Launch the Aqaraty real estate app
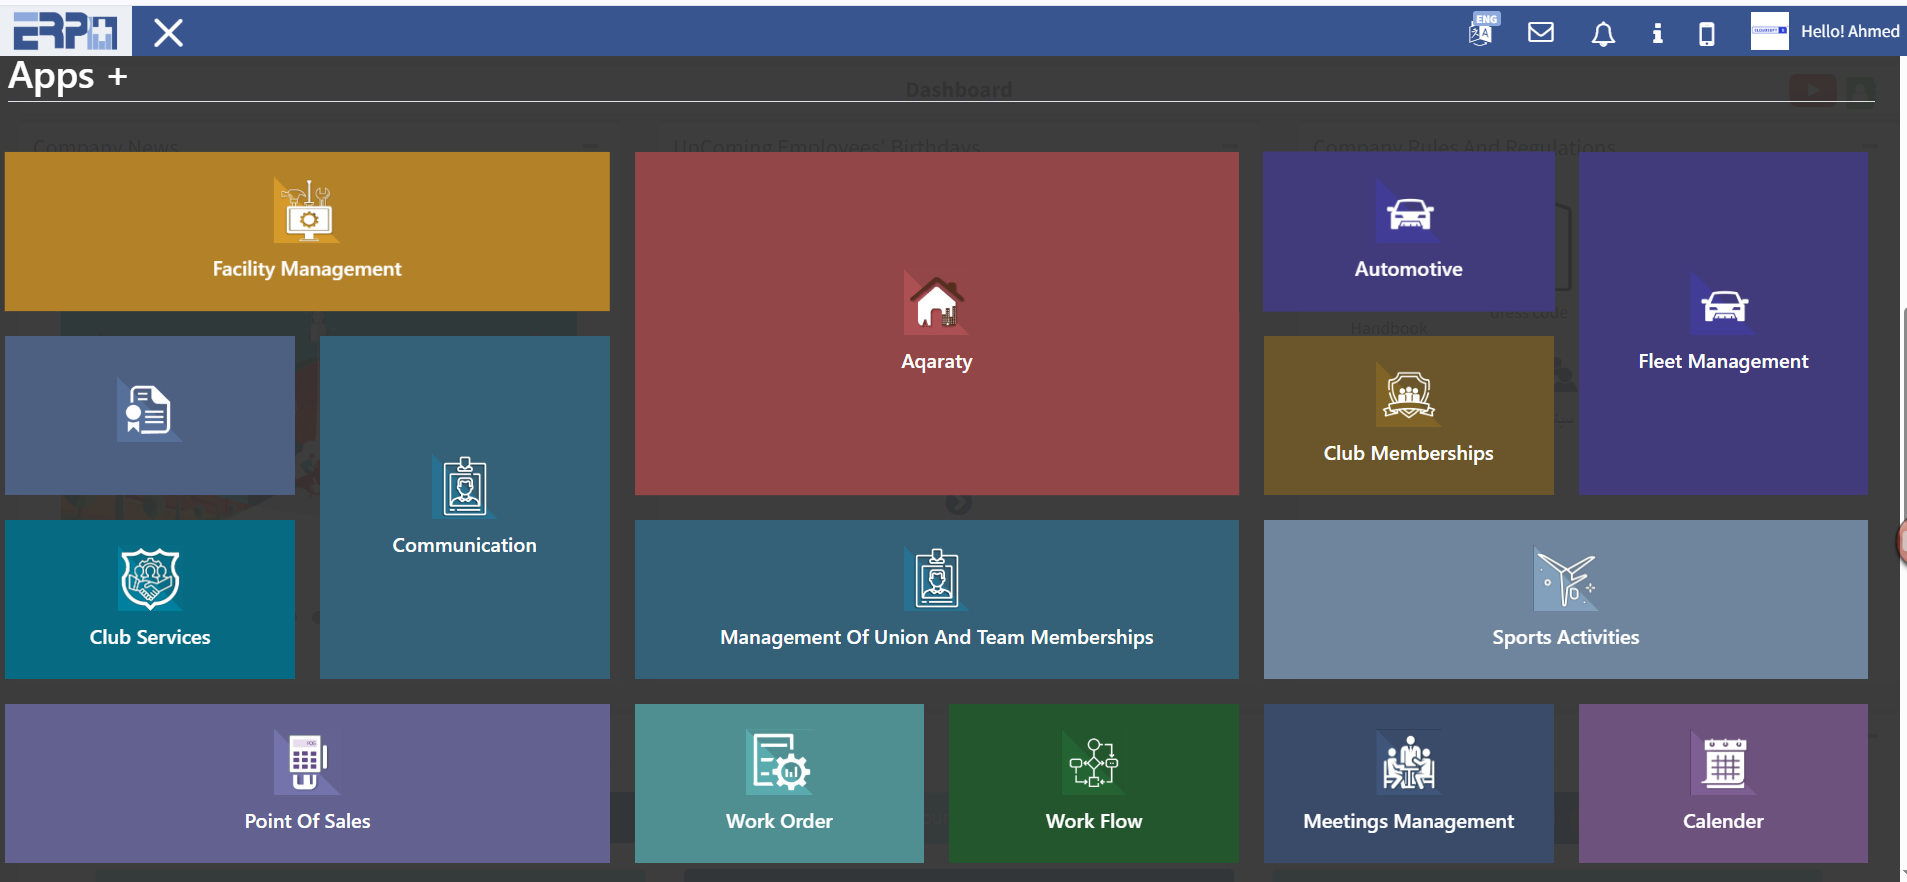 tap(936, 324)
